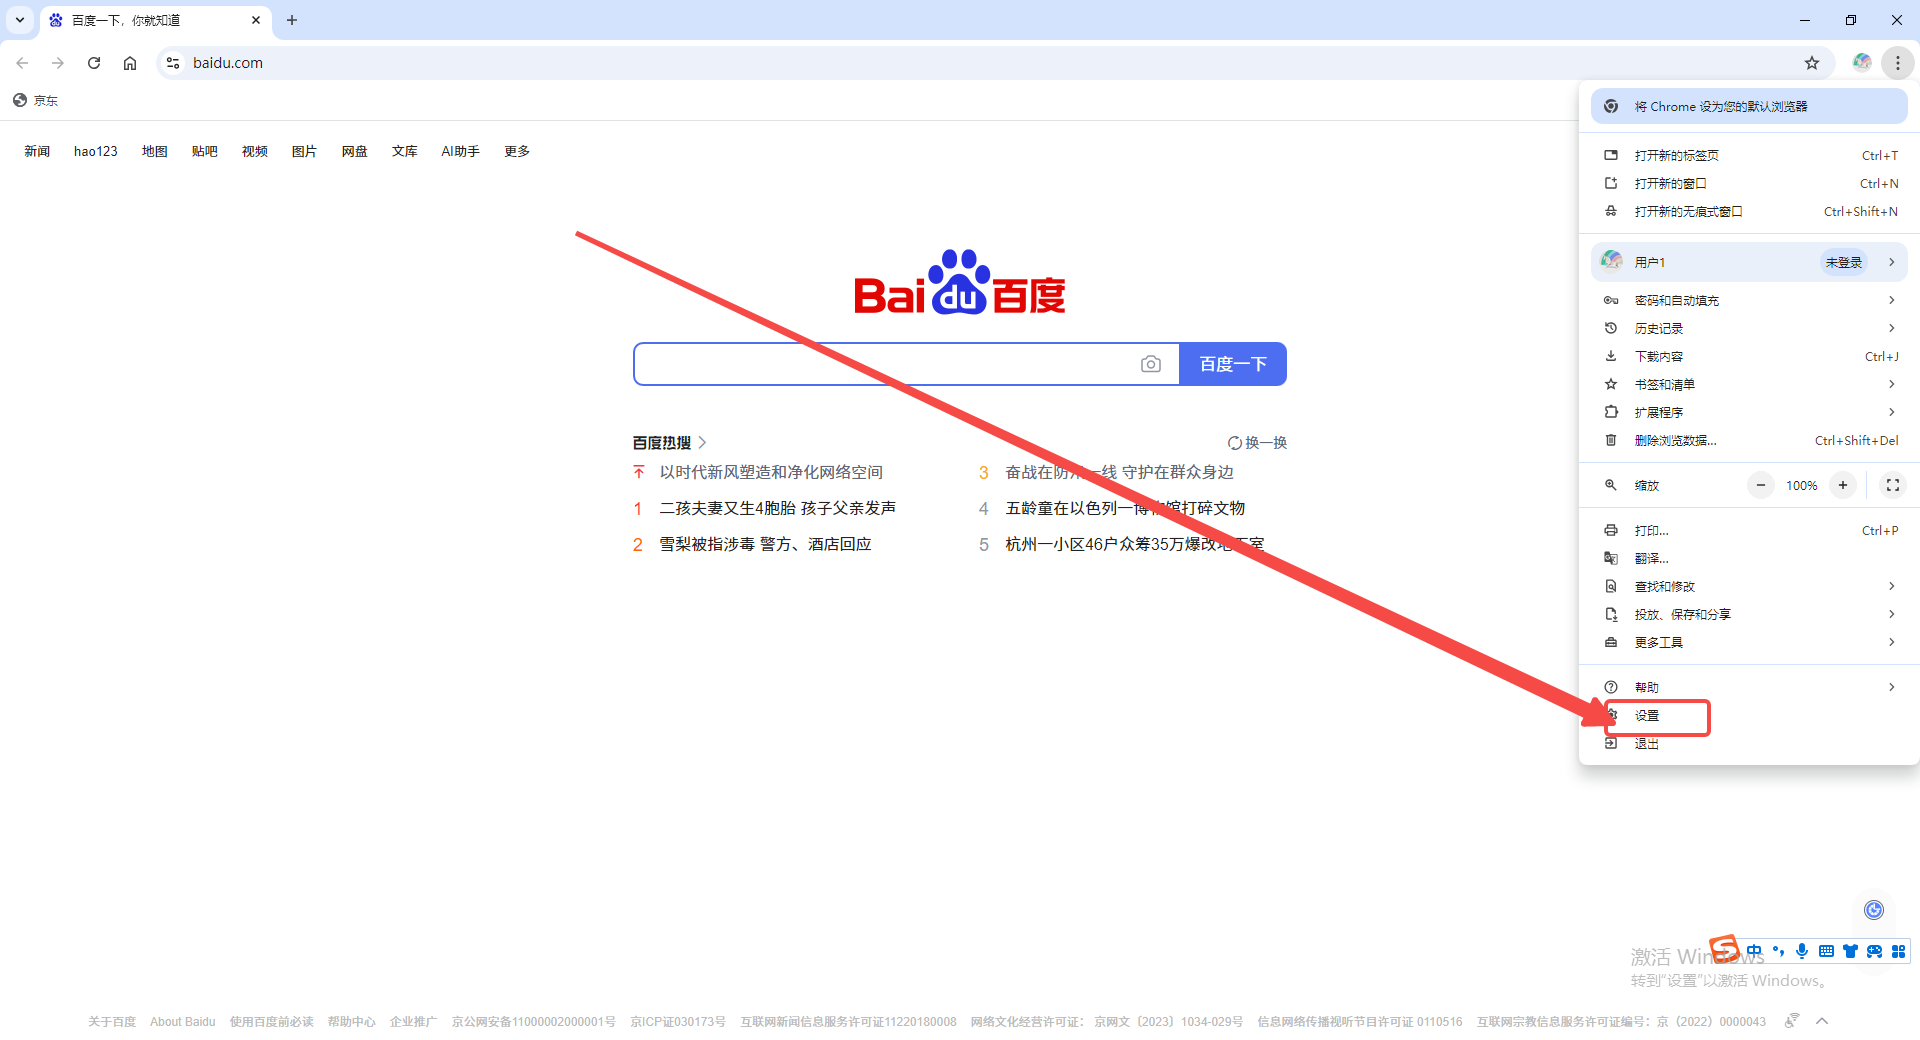This screenshot has height=1040, width=1920.
Task: Expand 查找和修改 submenu
Action: (x=1749, y=586)
